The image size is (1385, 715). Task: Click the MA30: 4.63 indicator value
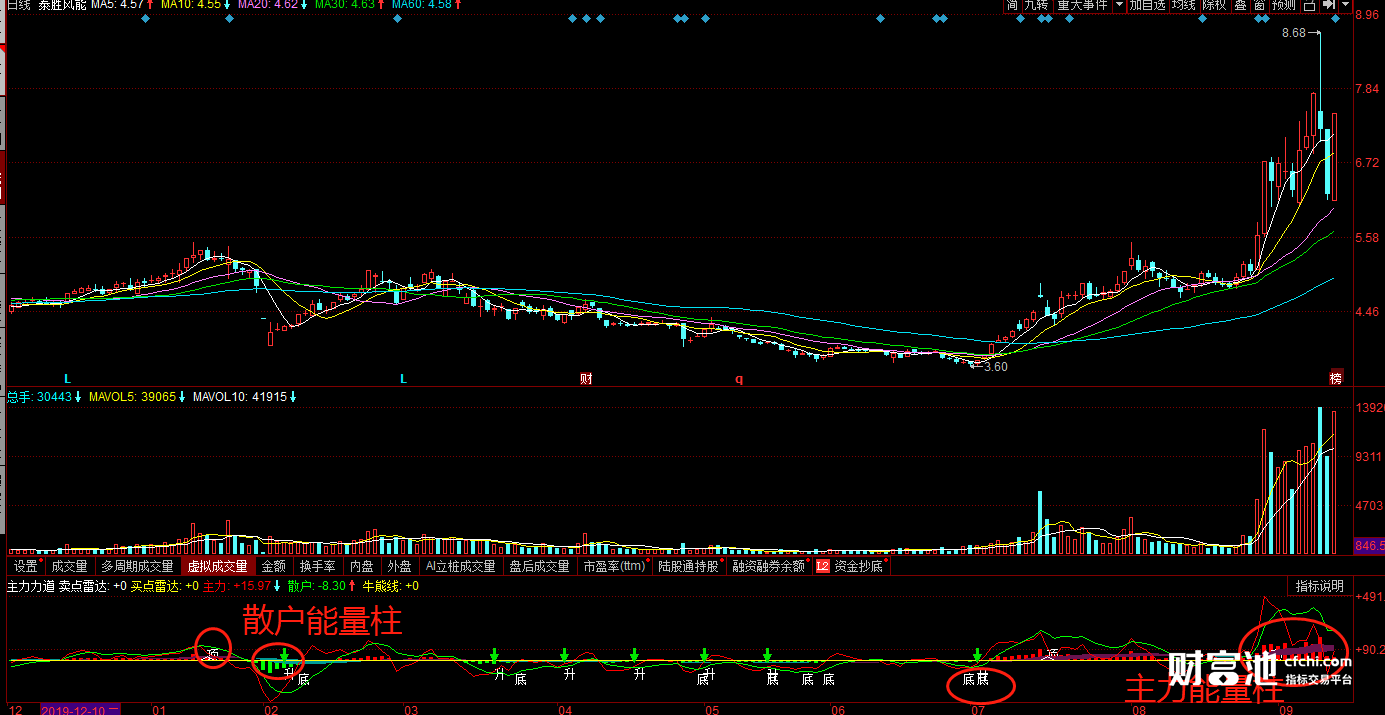[x=344, y=4]
